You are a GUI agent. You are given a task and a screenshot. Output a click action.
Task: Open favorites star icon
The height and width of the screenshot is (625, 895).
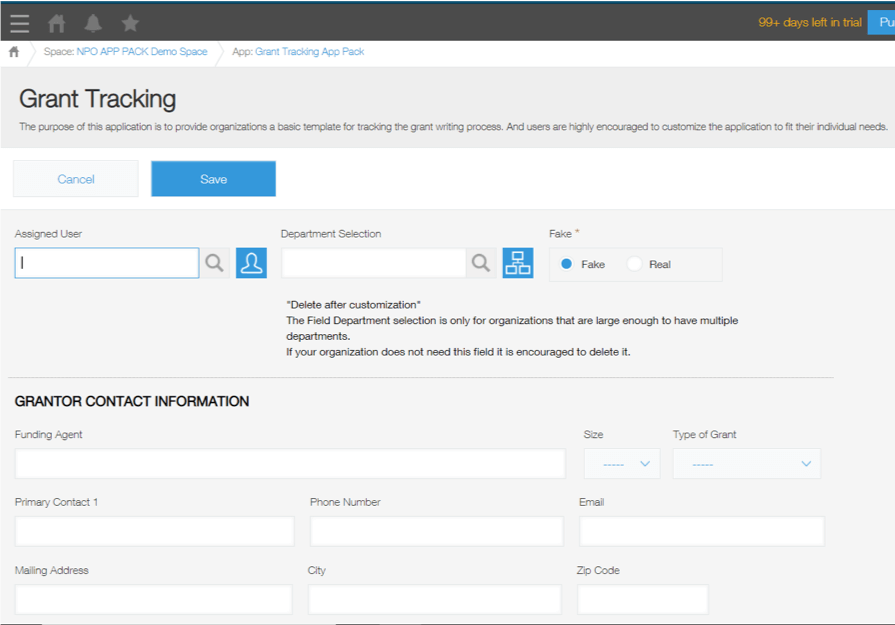(x=130, y=23)
